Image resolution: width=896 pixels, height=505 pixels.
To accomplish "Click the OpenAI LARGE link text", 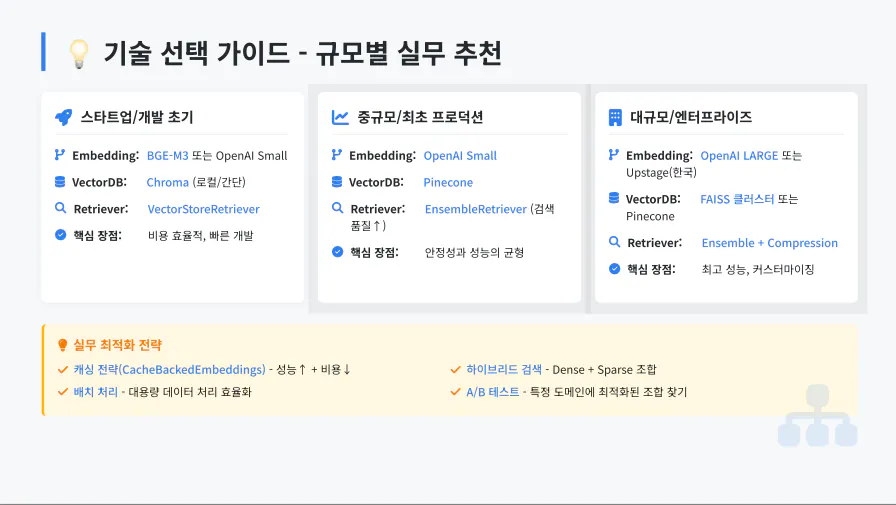I will [x=739, y=155].
